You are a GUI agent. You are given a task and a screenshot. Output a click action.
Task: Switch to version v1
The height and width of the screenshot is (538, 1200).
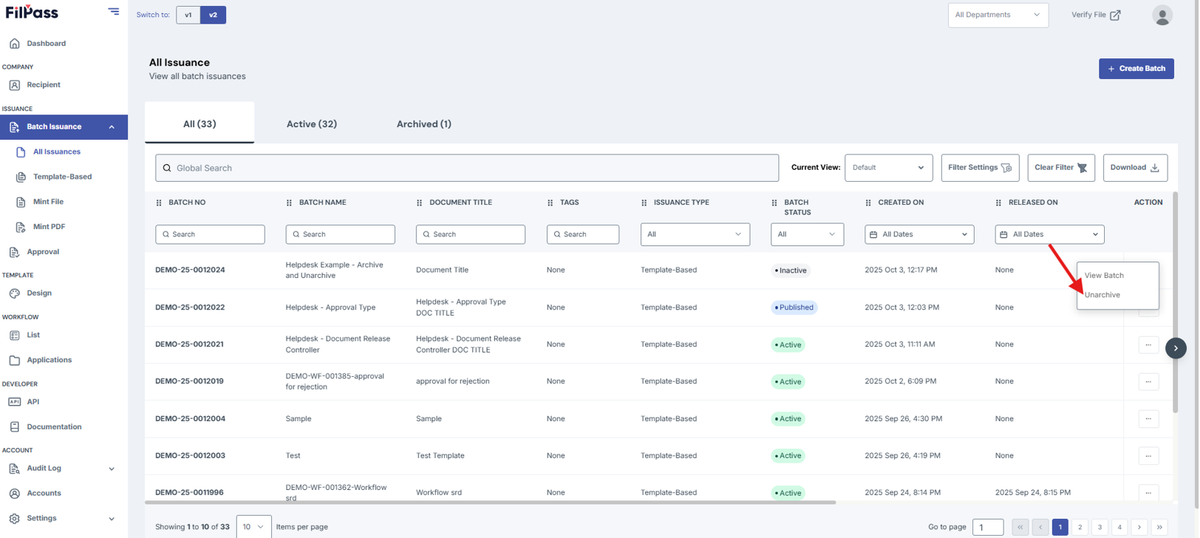(188, 15)
